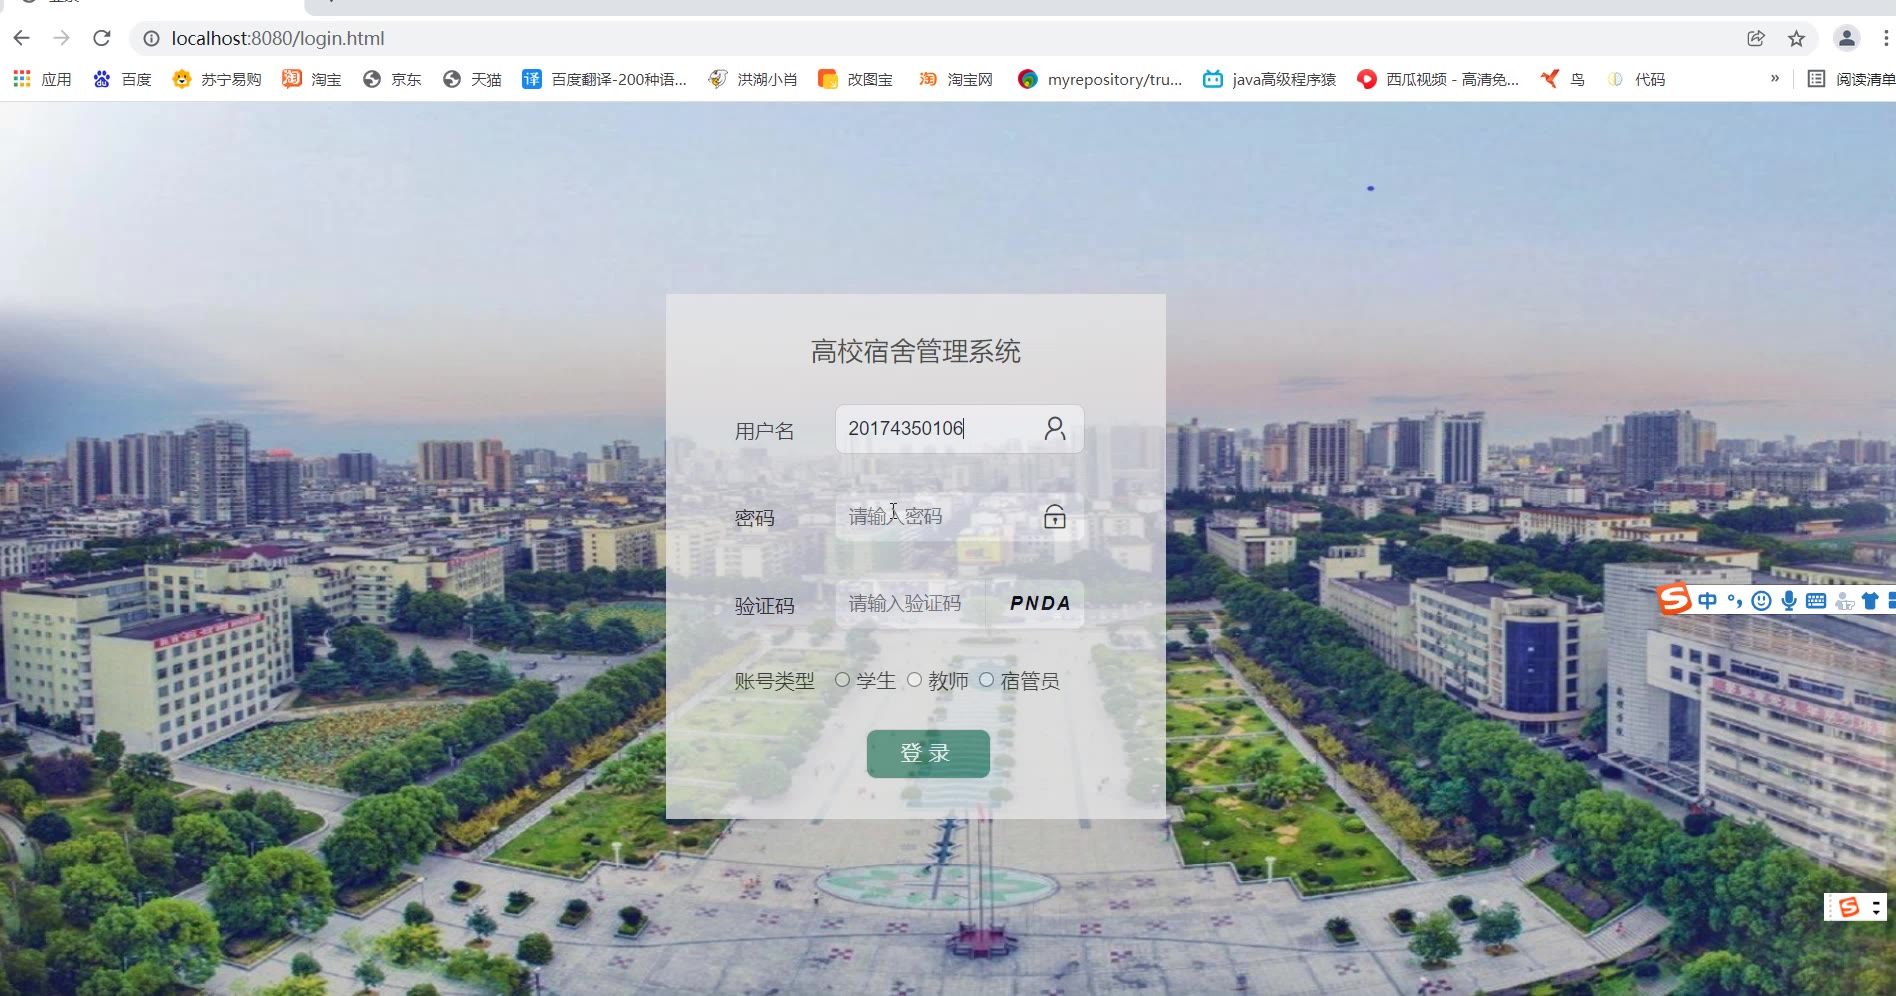1896x996 pixels.
Task: Click the small Sogou floating widget
Action: point(1855,907)
